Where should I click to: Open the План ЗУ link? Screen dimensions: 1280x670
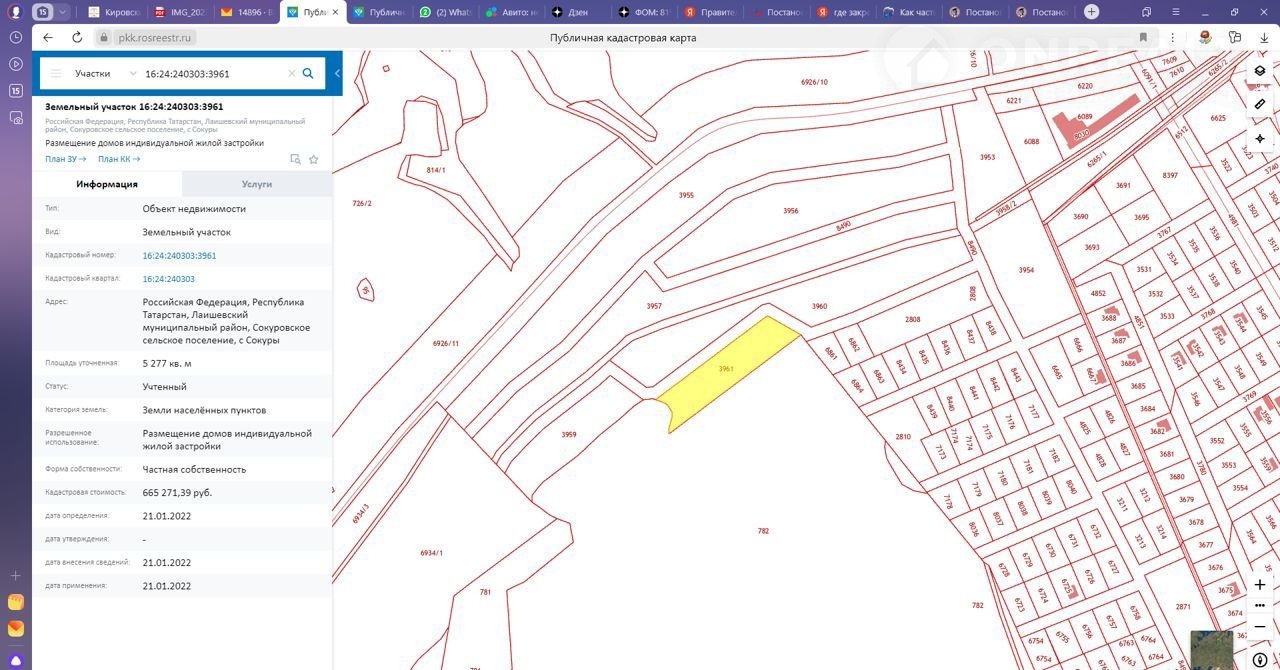65,159
